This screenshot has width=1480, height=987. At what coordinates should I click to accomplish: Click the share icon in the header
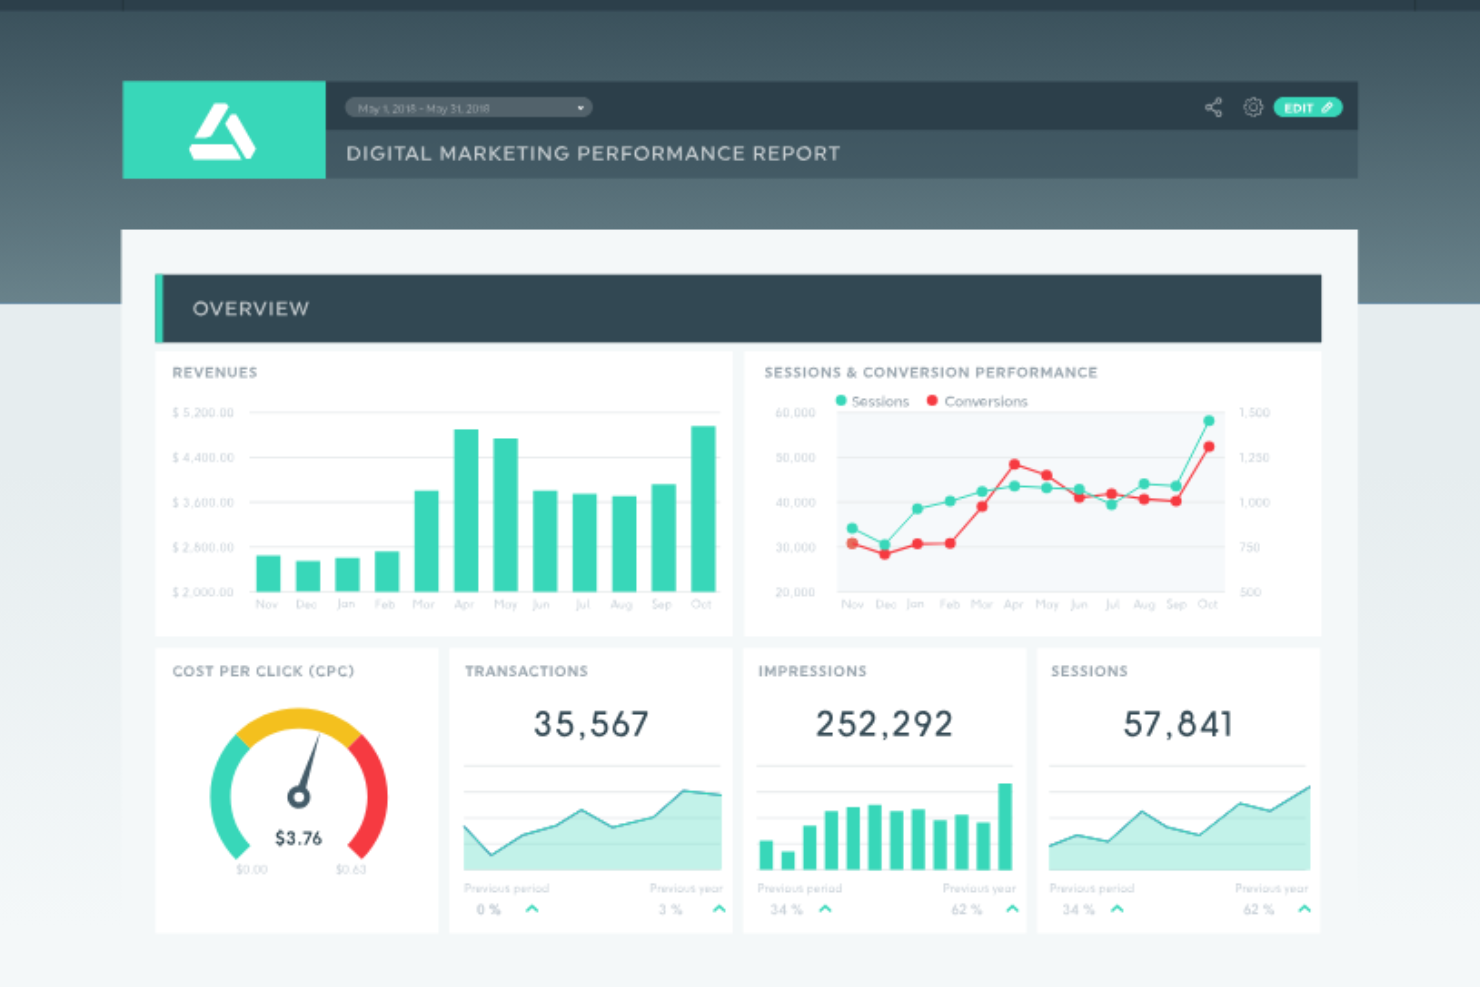click(1213, 107)
